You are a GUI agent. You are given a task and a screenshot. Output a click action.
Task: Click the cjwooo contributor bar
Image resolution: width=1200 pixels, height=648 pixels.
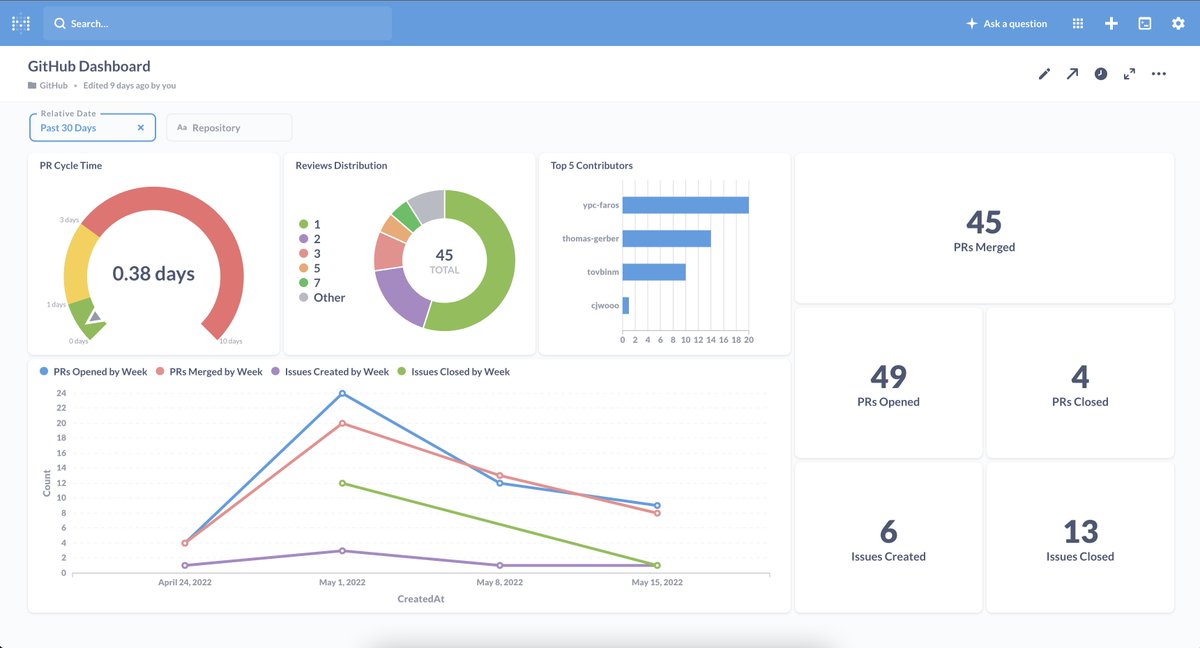coord(626,305)
